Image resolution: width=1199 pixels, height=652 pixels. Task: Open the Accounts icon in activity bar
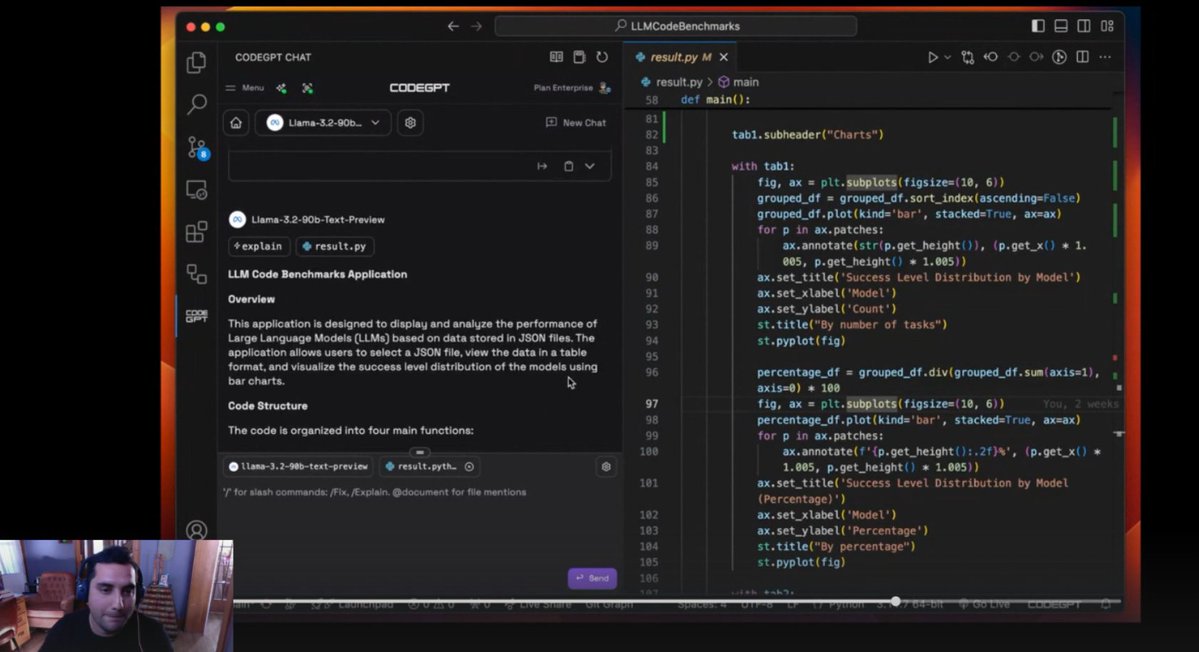pyautogui.click(x=197, y=530)
